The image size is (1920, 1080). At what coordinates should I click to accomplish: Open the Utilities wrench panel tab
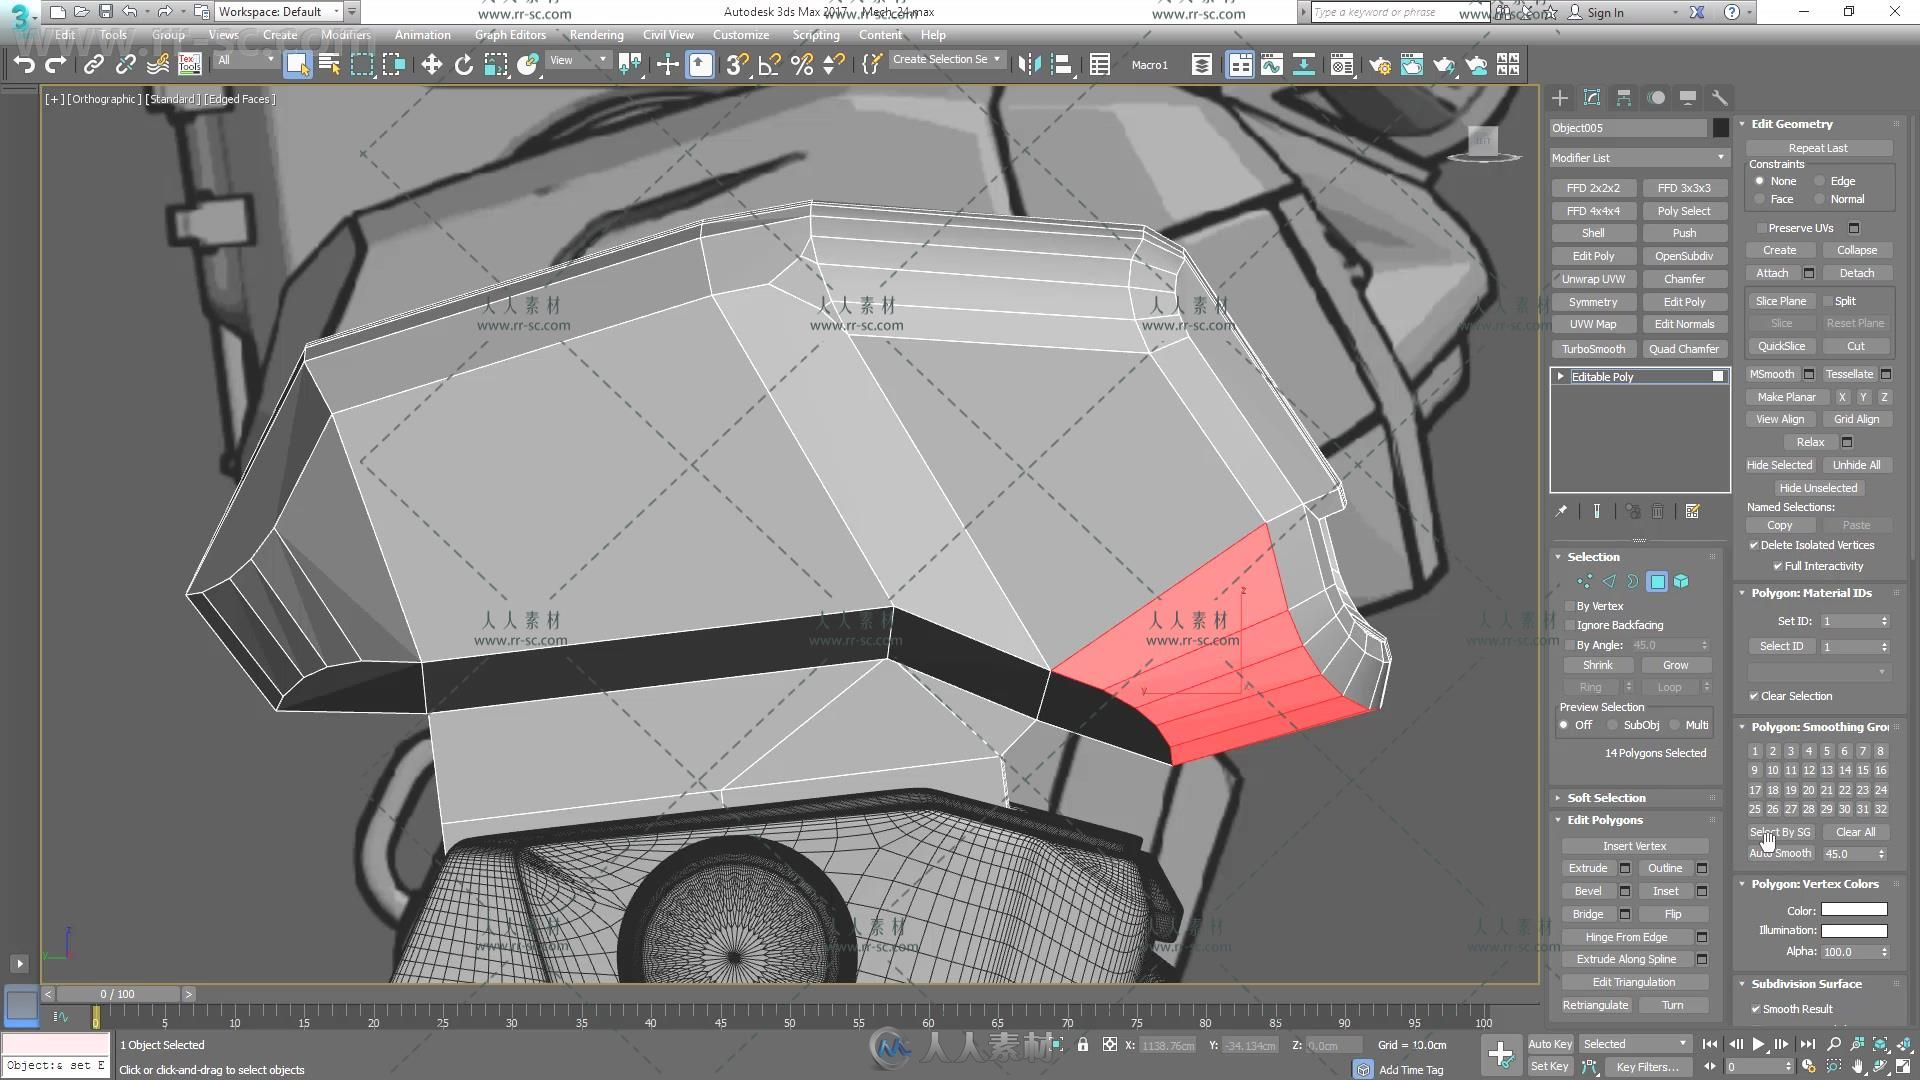(1720, 98)
